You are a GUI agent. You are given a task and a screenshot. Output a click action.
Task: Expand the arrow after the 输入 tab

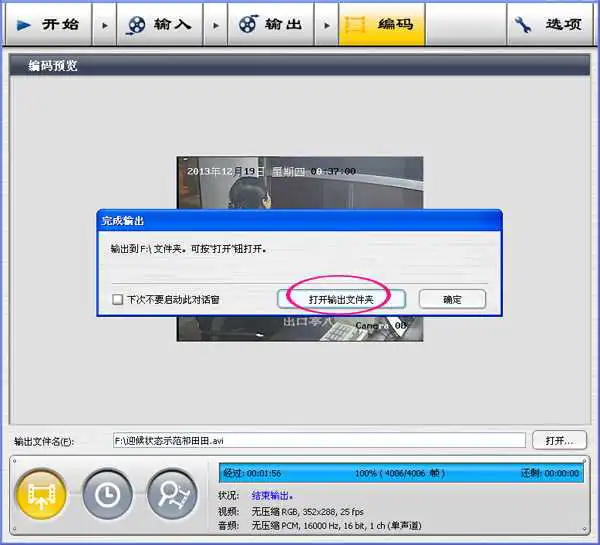pyautogui.click(x=216, y=26)
